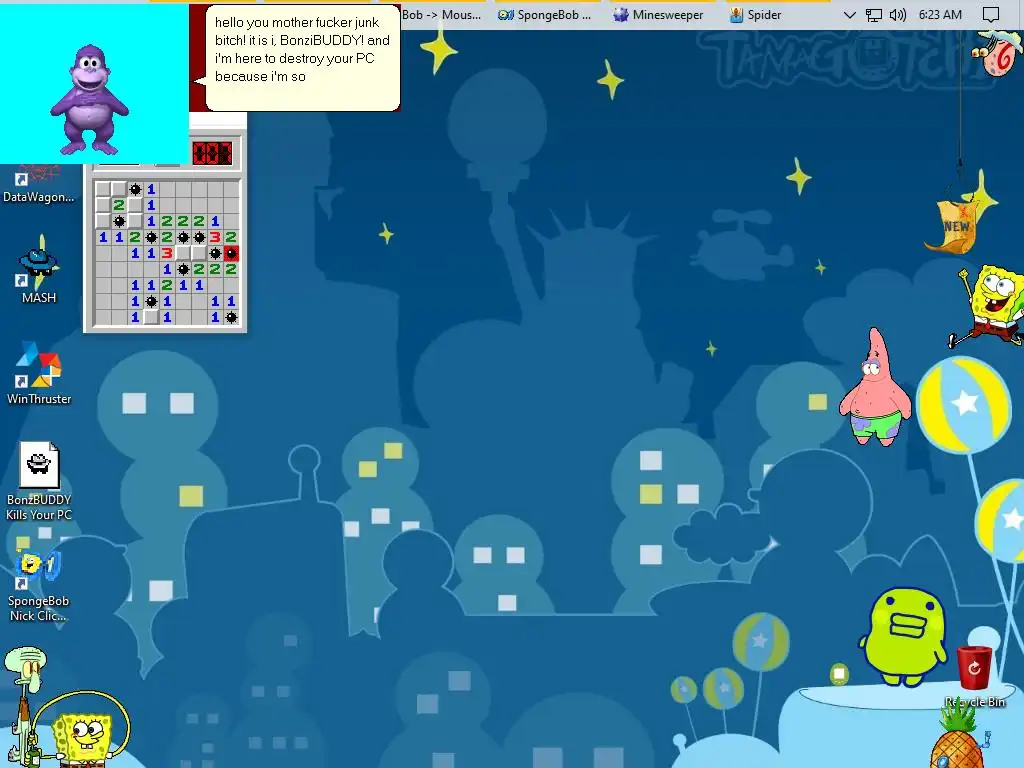Click the Patrick Star desktop character
Screen dimensions: 1024x768
876,387
